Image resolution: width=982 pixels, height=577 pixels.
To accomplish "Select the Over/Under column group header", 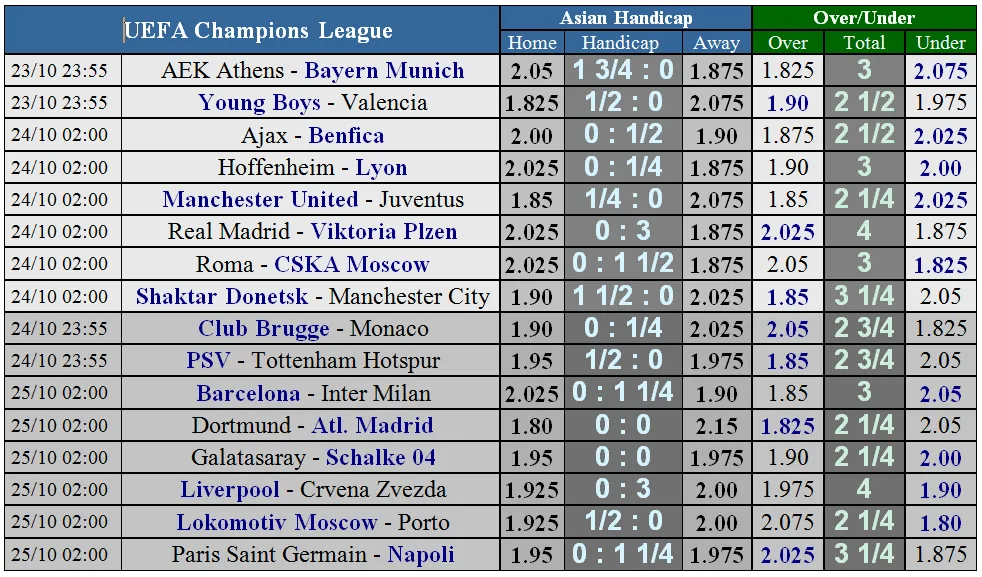I will tap(863, 18).
